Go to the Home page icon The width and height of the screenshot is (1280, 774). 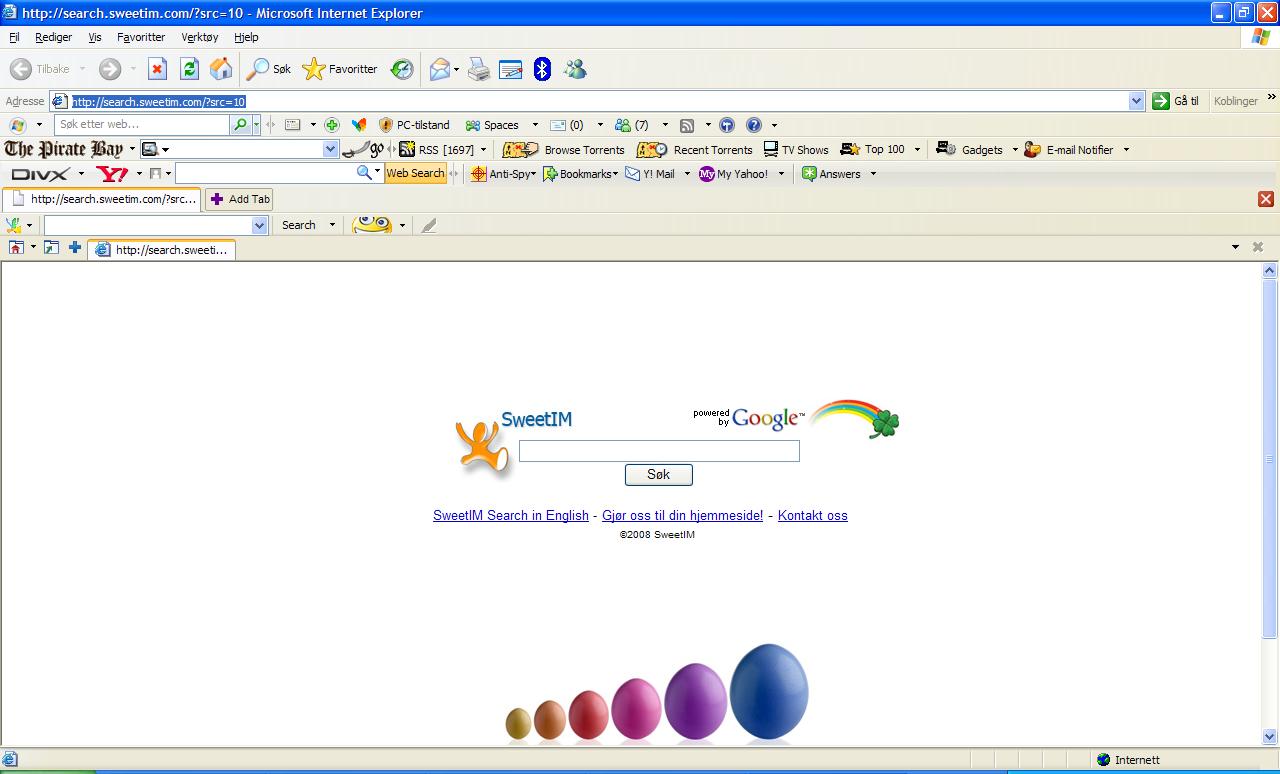coord(221,69)
